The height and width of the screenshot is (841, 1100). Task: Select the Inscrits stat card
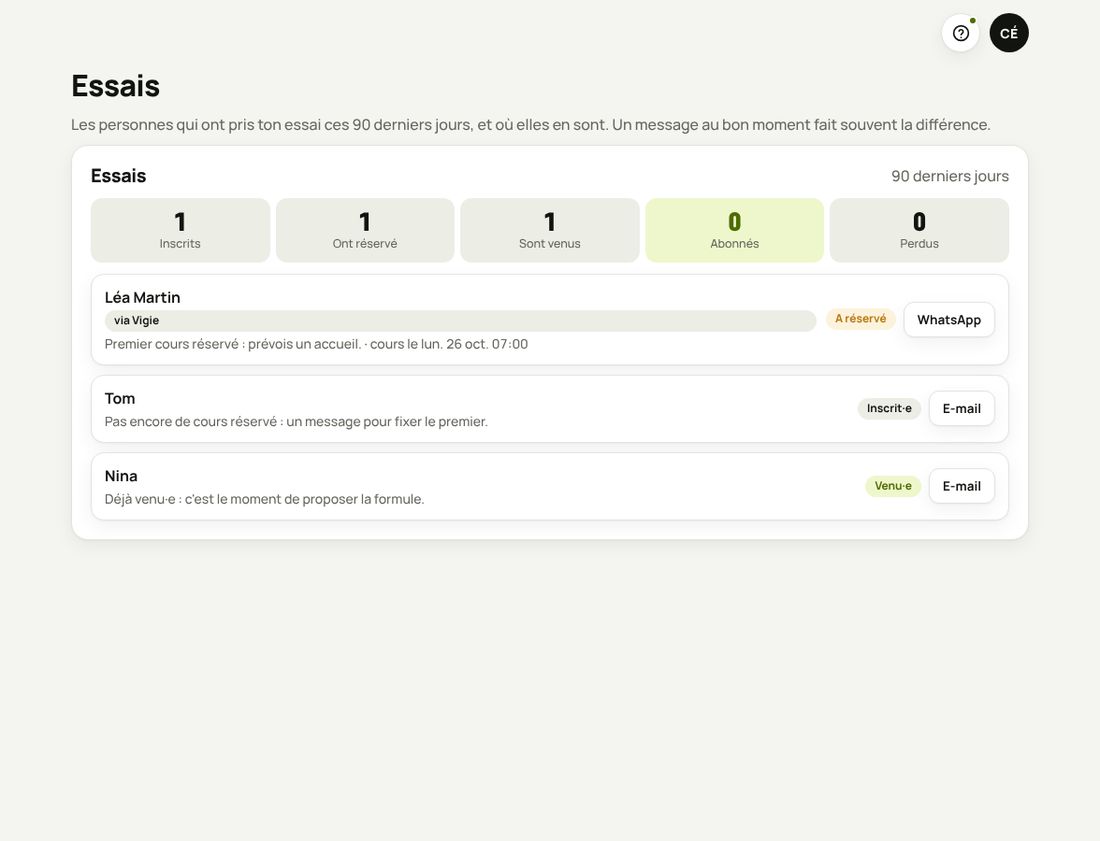pyautogui.click(x=180, y=230)
